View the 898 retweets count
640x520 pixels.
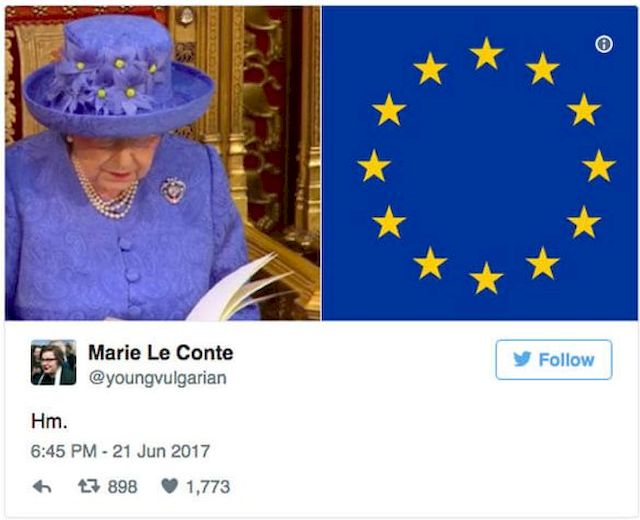pos(122,487)
